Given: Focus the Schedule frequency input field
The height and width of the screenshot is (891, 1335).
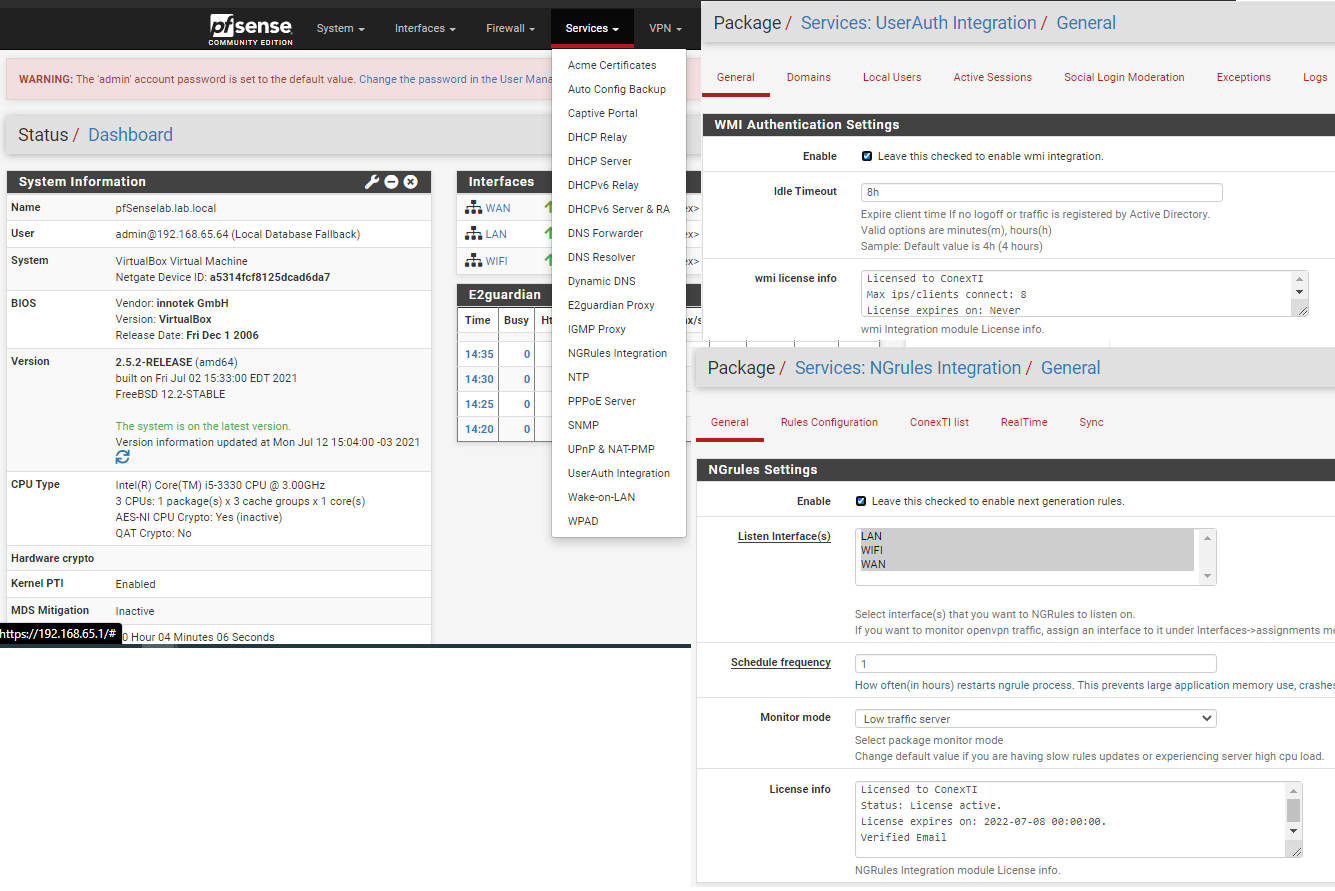Looking at the screenshot, I should [1035, 664].
